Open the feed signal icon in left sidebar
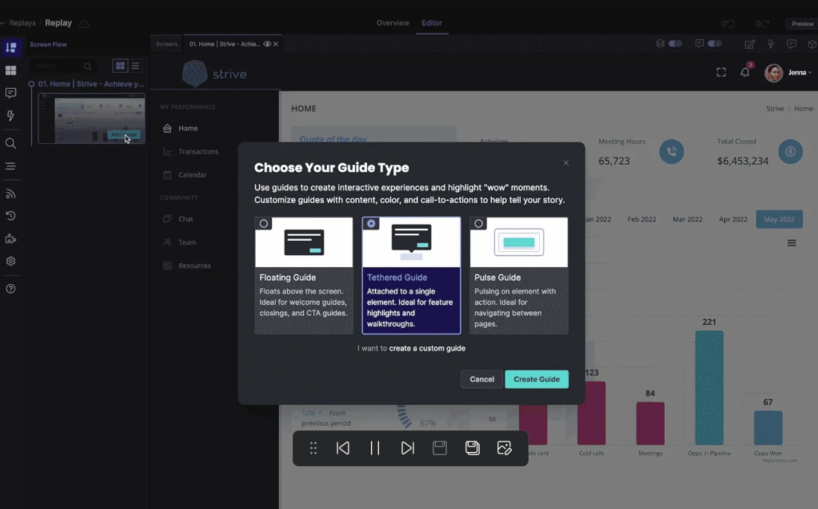This screenshot has height=509, width=818. (10, 193)
